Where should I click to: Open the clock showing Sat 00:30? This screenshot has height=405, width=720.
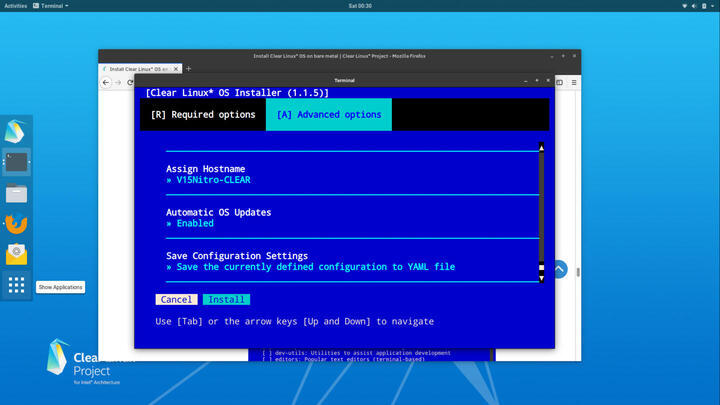360,6
